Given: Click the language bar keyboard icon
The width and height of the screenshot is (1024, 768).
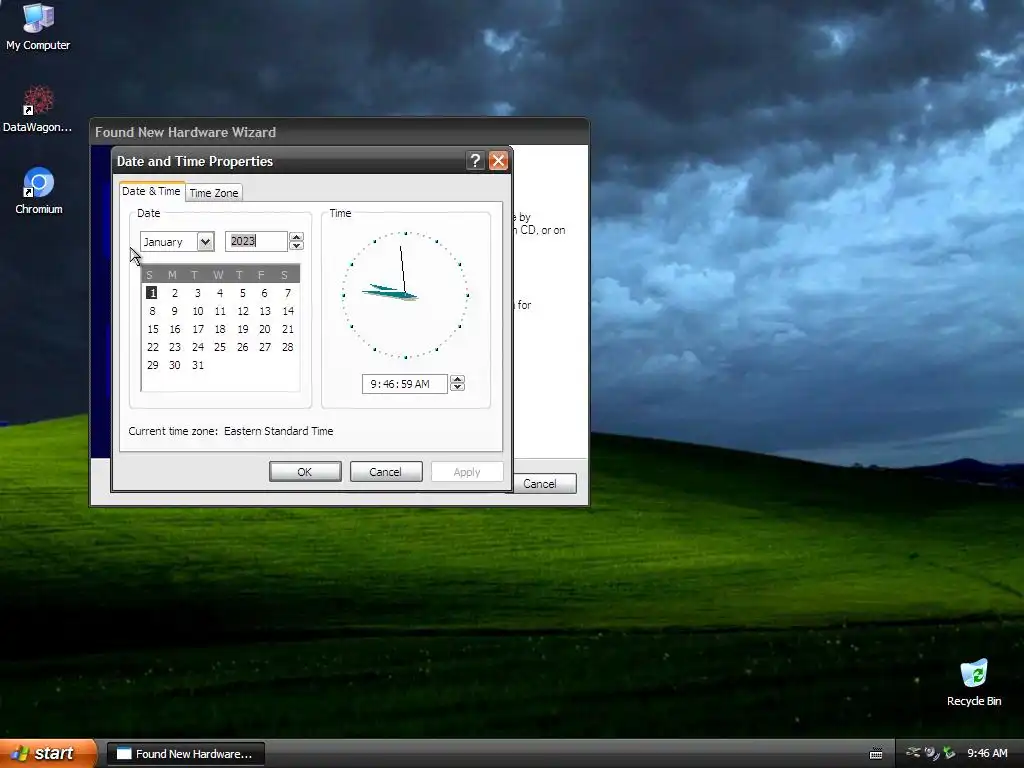Looking at the screenshot, I should point(876,754).
